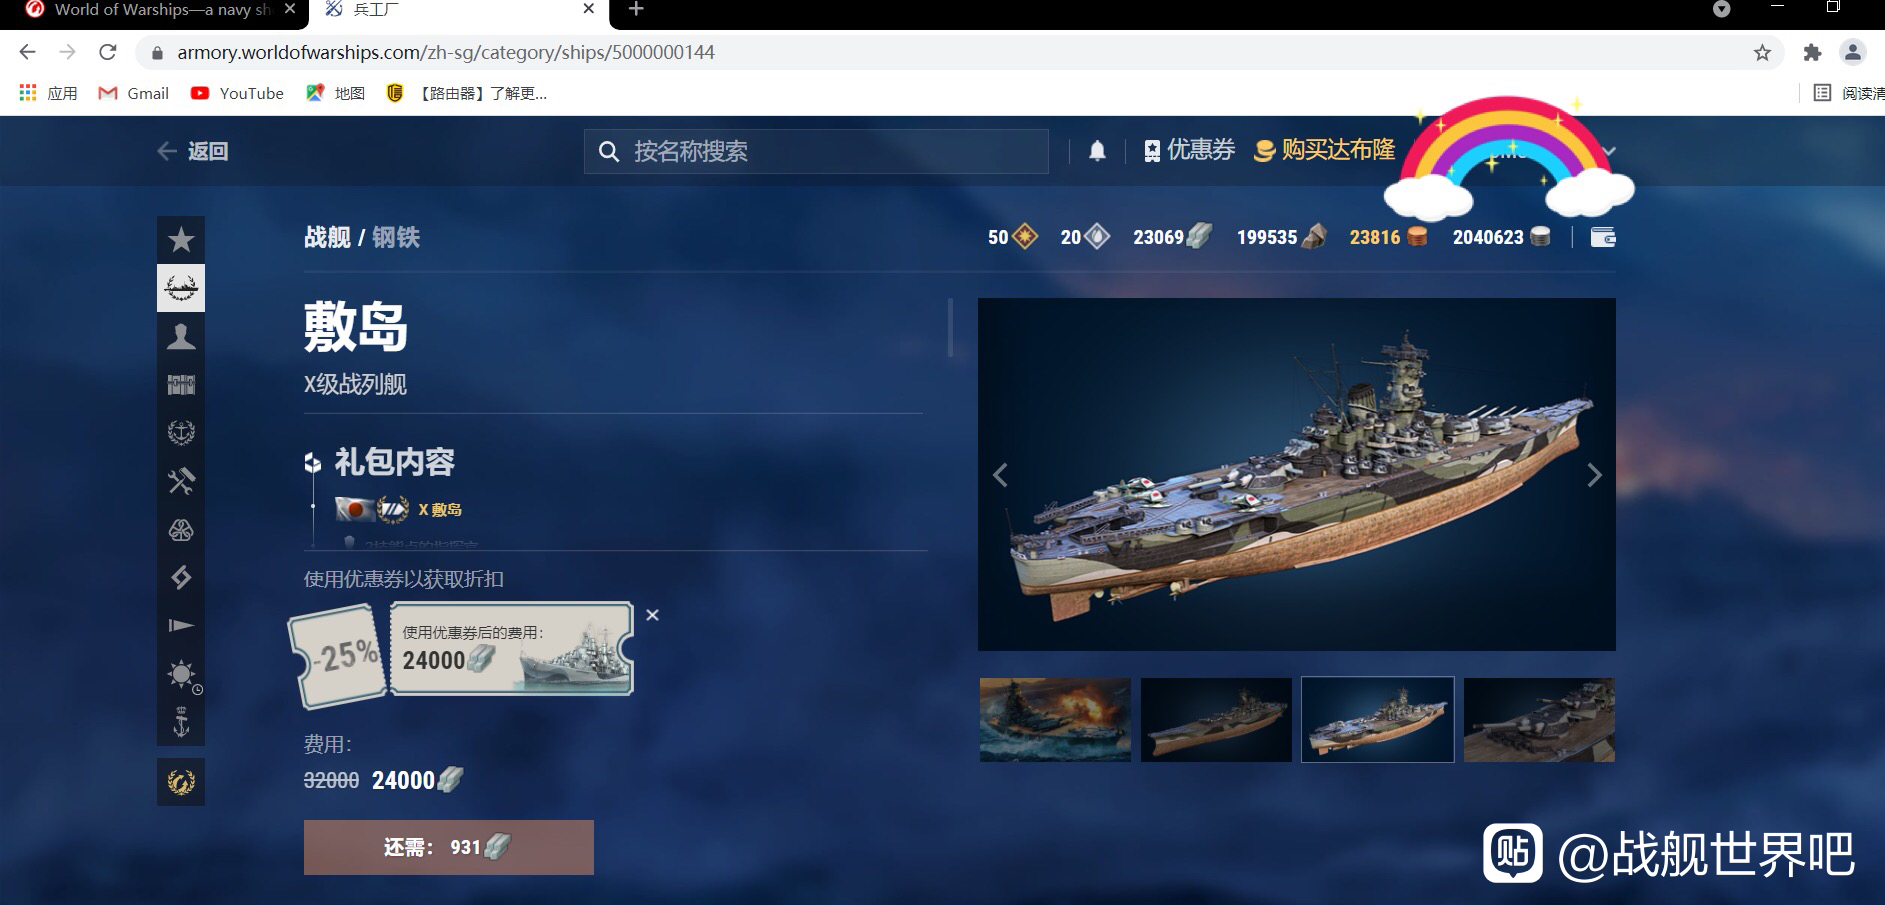1885x905 pixels.
Task: Select the battle scene explosion thumbnail
Action: click(x=1055, y=720)
